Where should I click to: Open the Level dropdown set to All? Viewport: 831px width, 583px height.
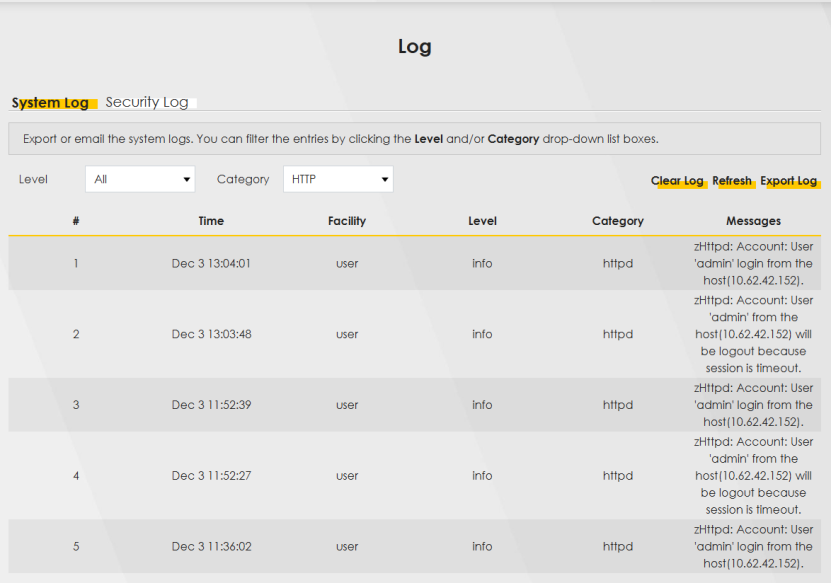140,179
